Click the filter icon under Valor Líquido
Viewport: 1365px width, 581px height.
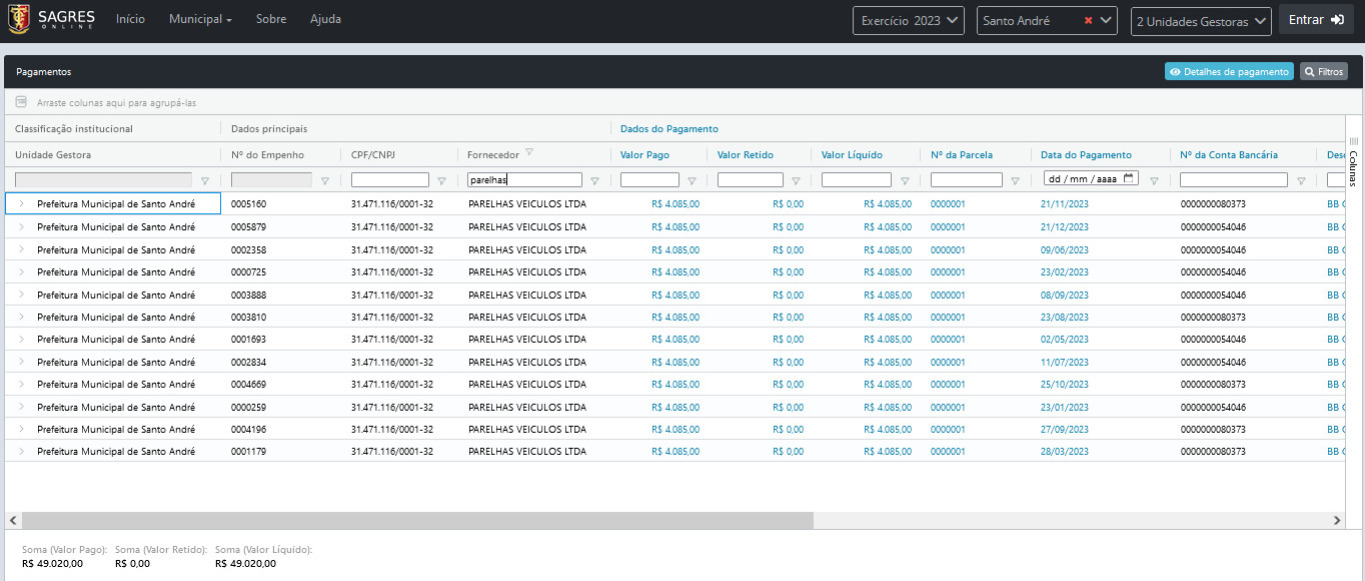tap(904, 181)
